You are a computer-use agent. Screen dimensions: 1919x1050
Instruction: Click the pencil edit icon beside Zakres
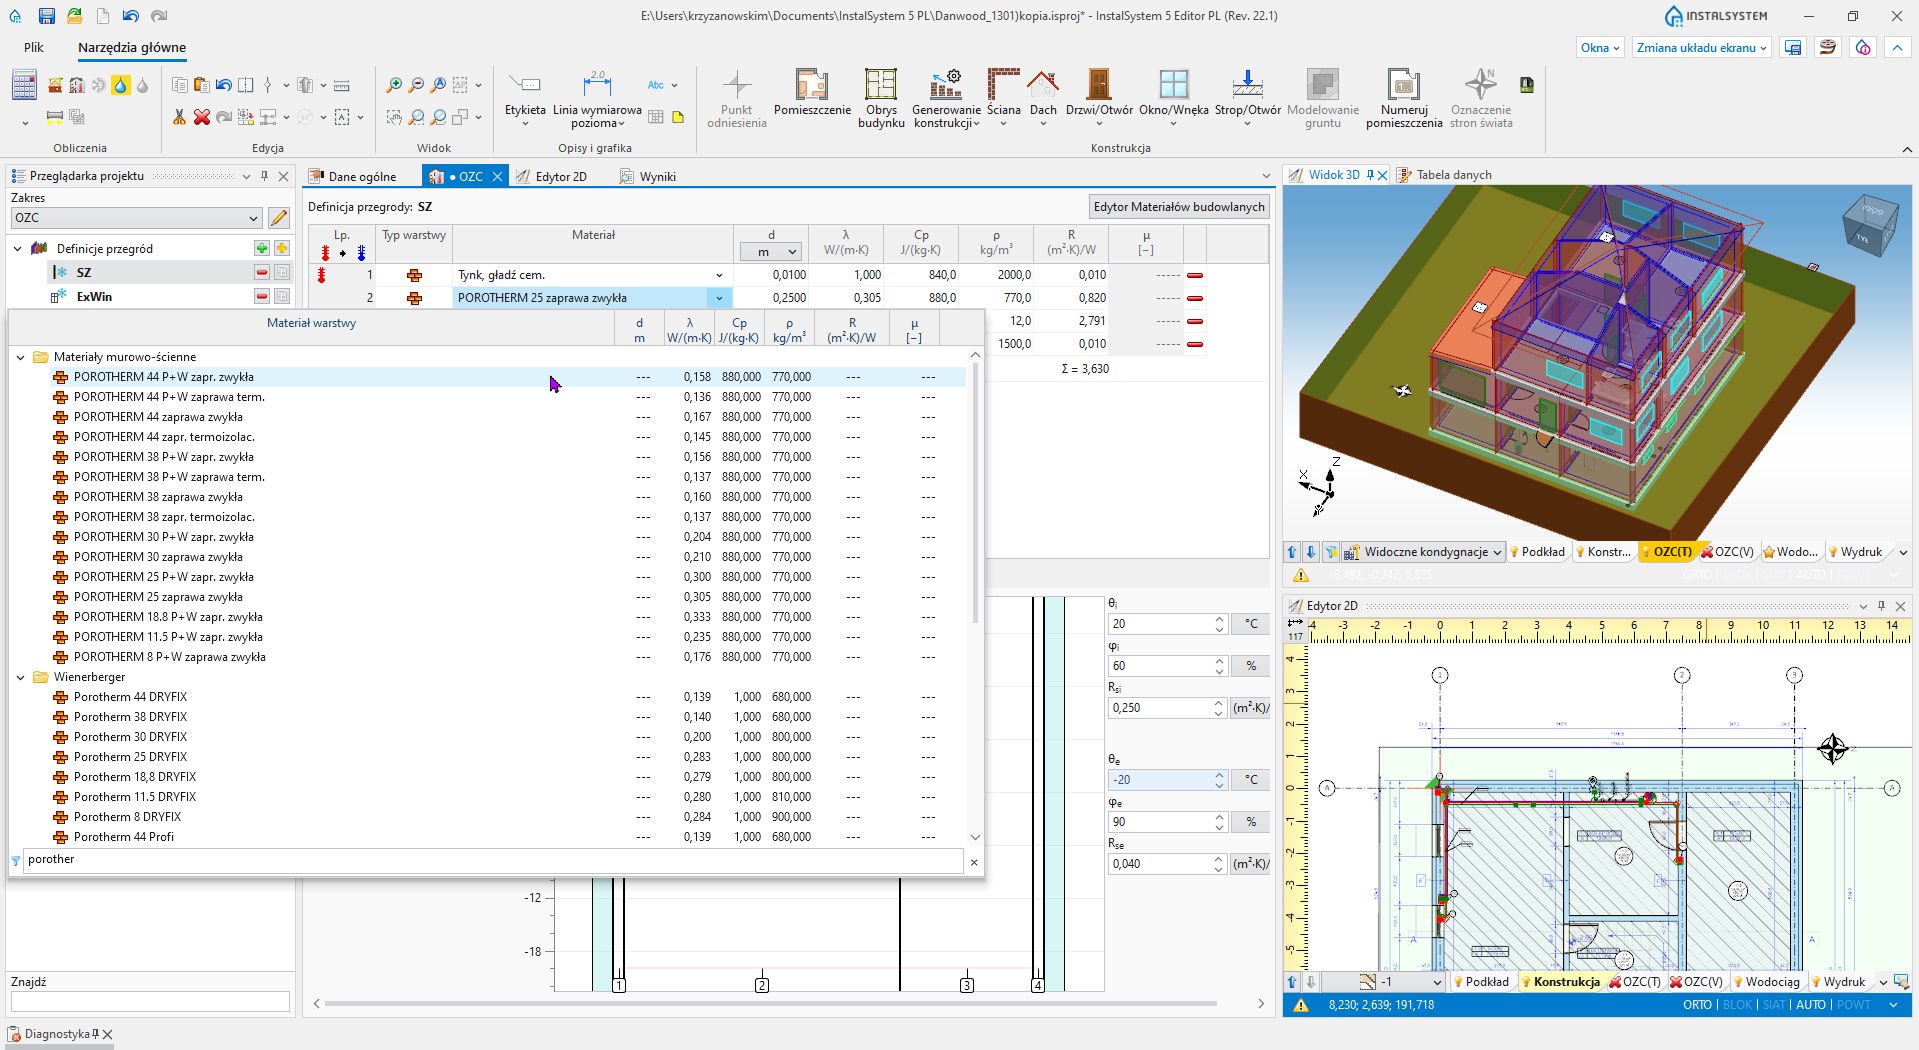click(279, 218)
